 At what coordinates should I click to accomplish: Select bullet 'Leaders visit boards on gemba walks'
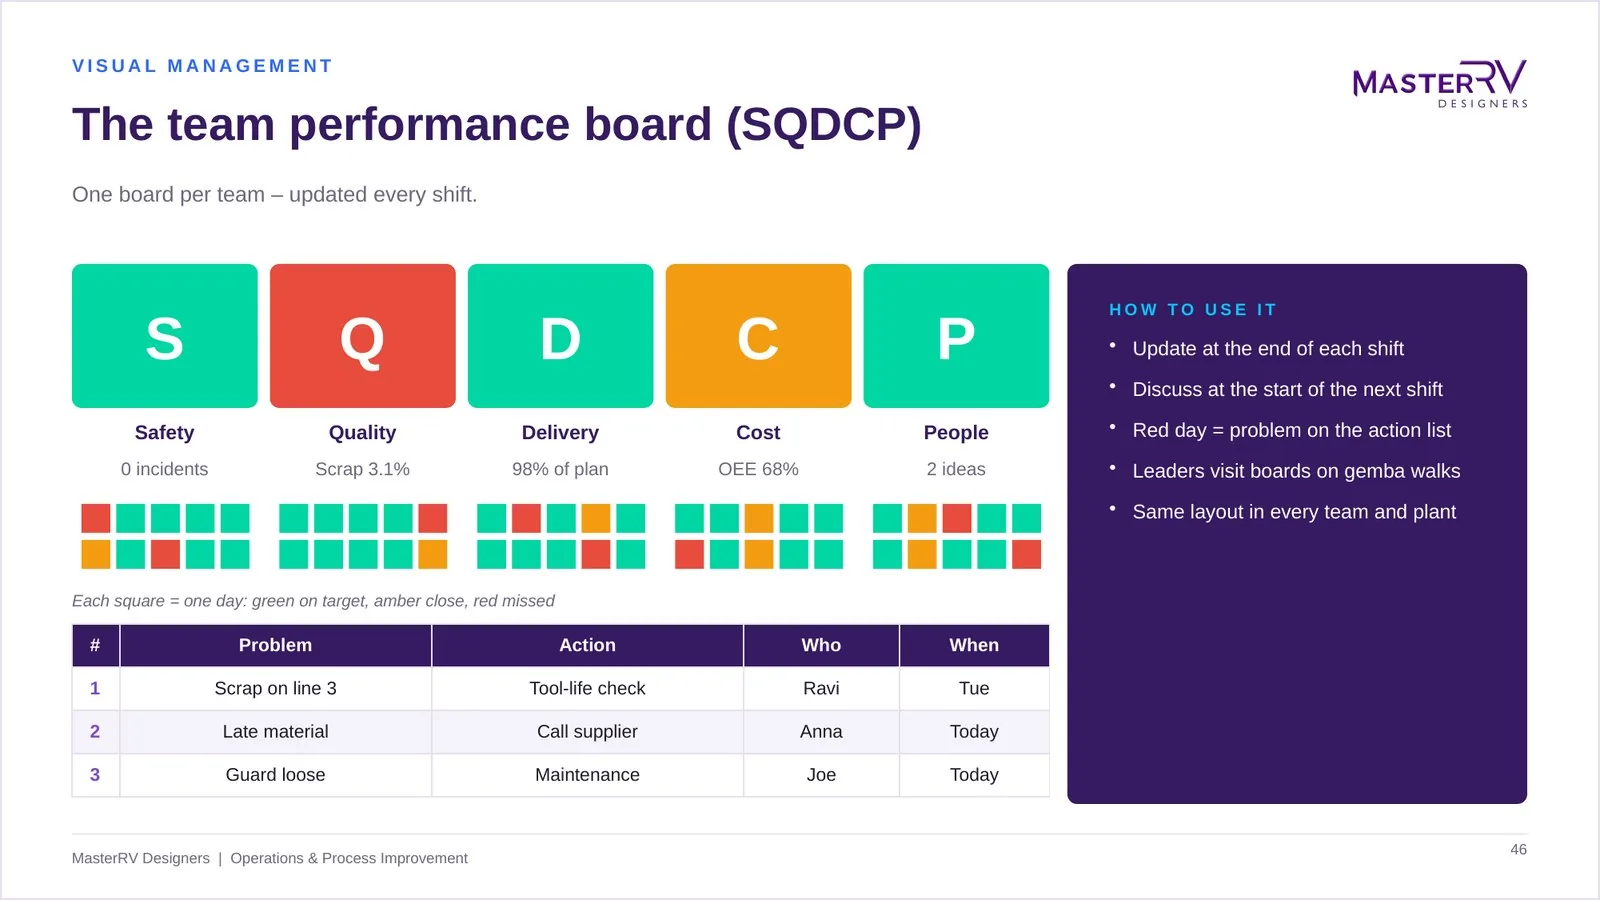1296,471
